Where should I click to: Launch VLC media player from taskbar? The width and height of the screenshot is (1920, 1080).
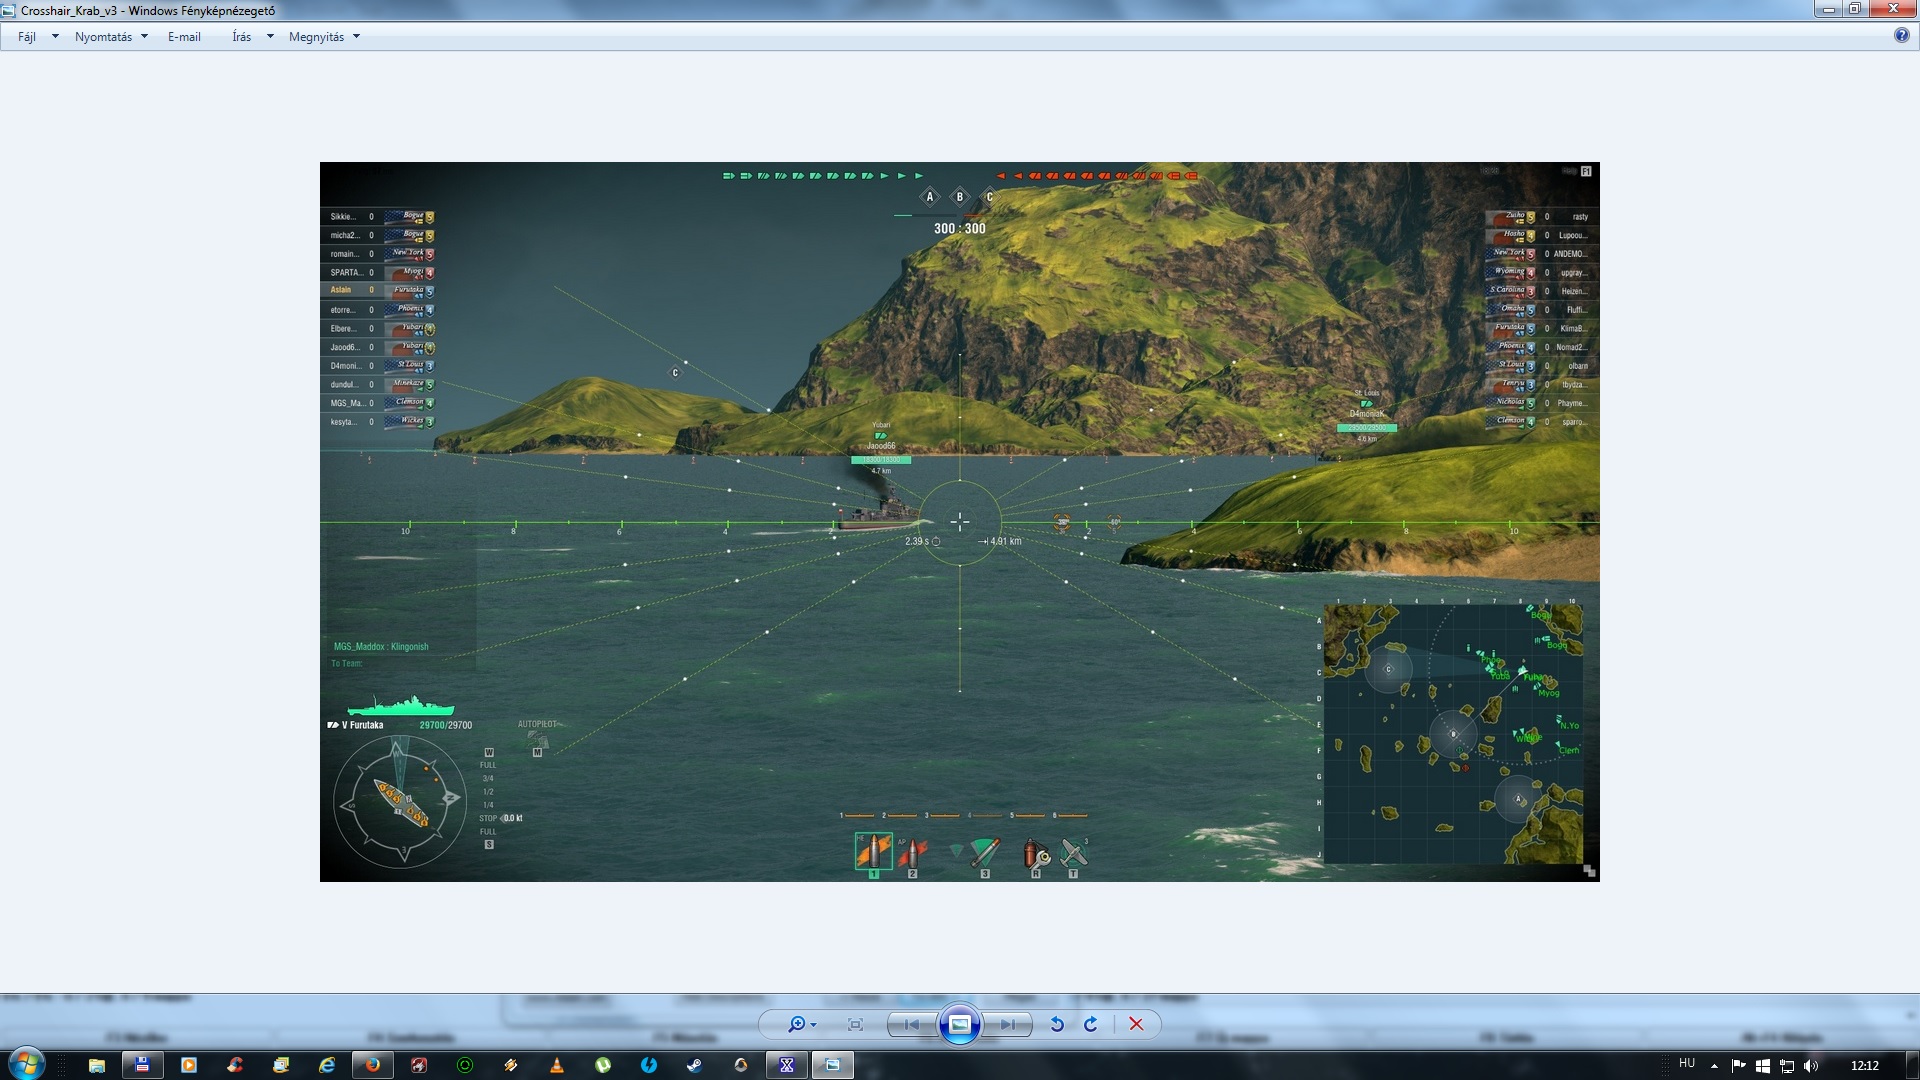[x=556, y=1065]
